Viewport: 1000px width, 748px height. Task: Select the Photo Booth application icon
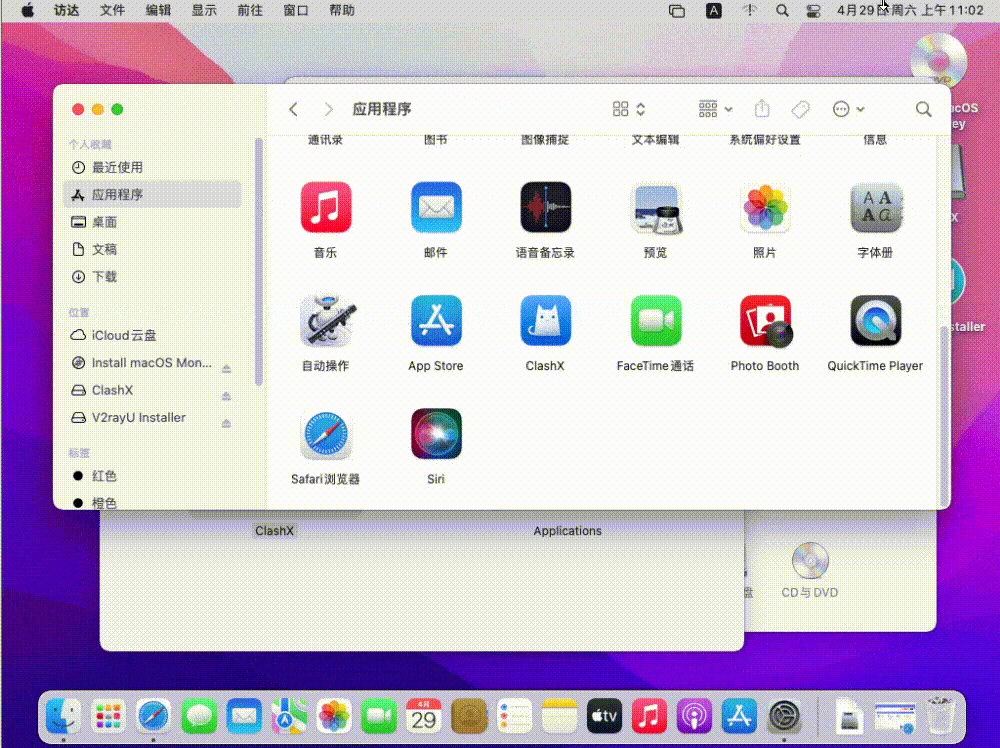(765, 321)
